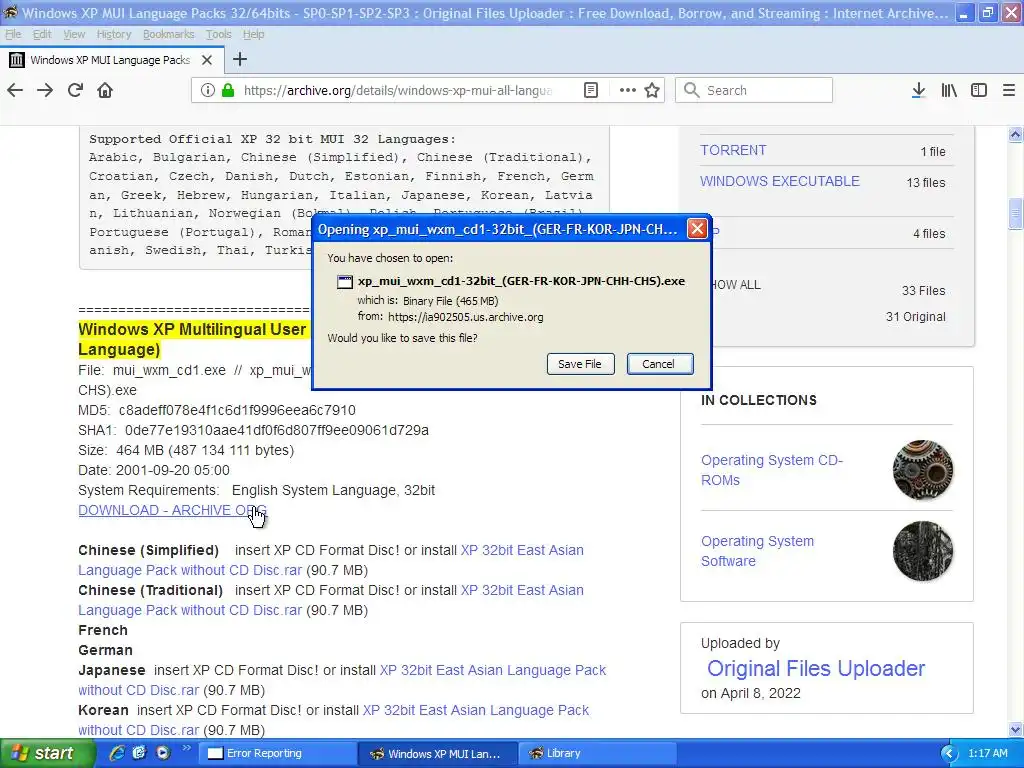
Task: Toggle reader view icon
Action: click(590, 90)
